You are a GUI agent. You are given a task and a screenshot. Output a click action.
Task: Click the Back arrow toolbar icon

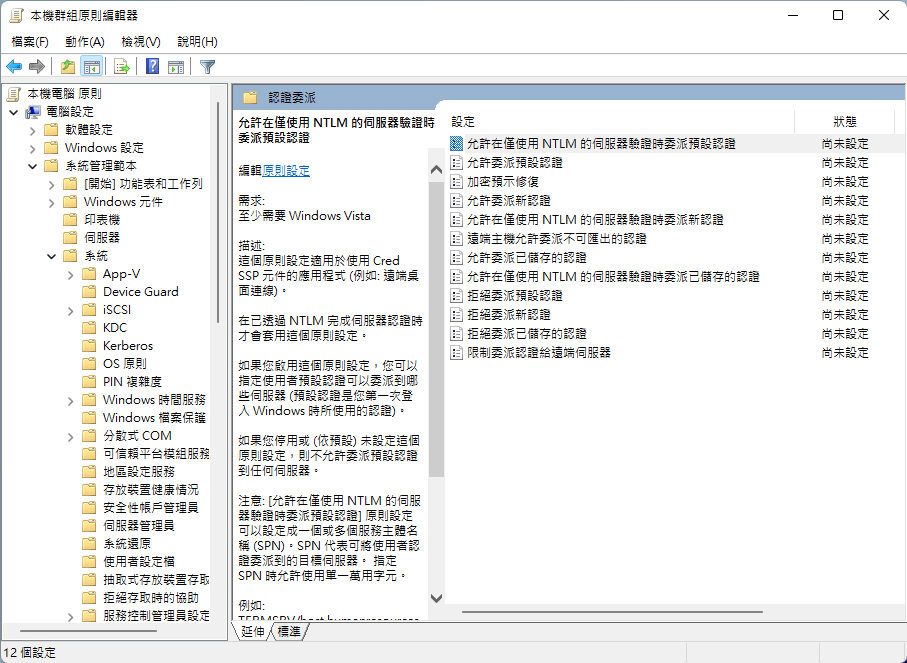14,67
